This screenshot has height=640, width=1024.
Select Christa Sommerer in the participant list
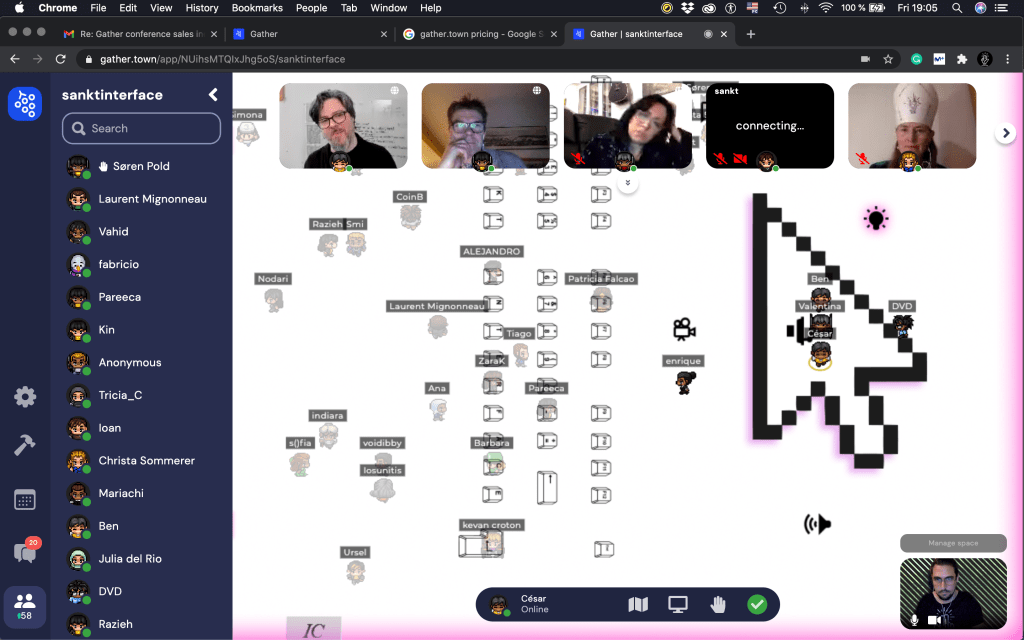pos(146,461)
